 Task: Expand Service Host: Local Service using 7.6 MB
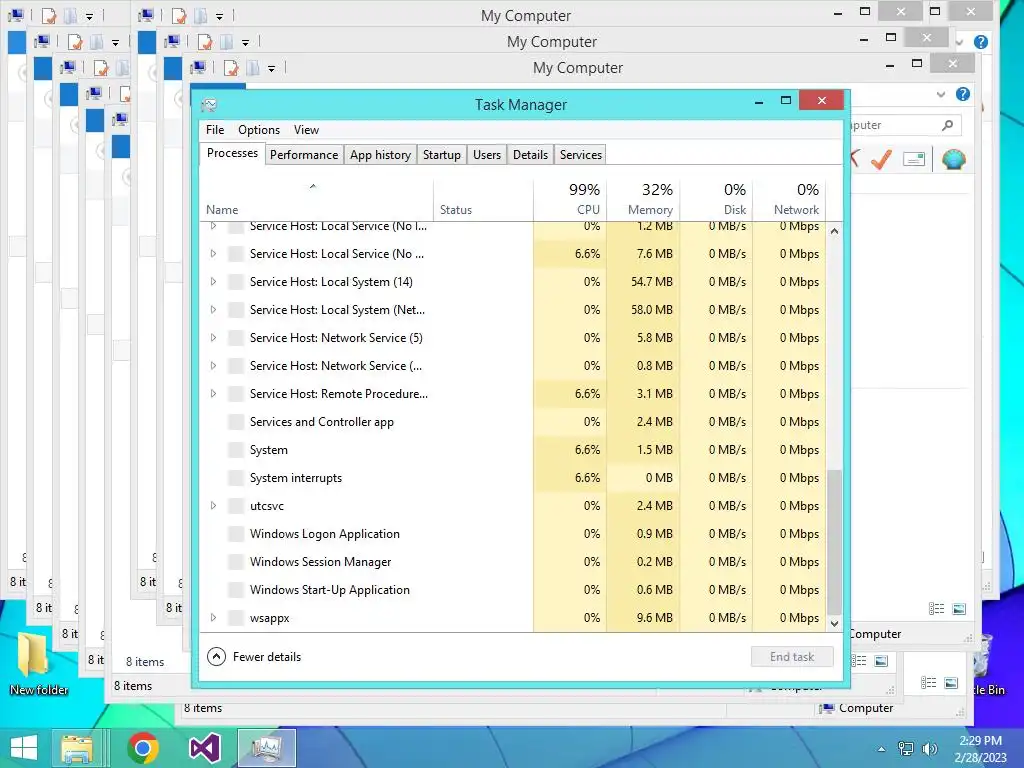[x=213, y=253]
